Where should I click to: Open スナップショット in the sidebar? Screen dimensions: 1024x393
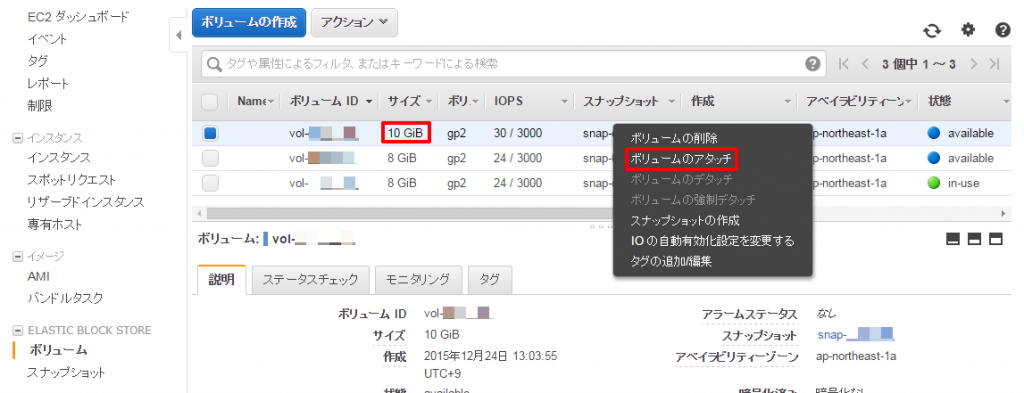tap(65, 373)
